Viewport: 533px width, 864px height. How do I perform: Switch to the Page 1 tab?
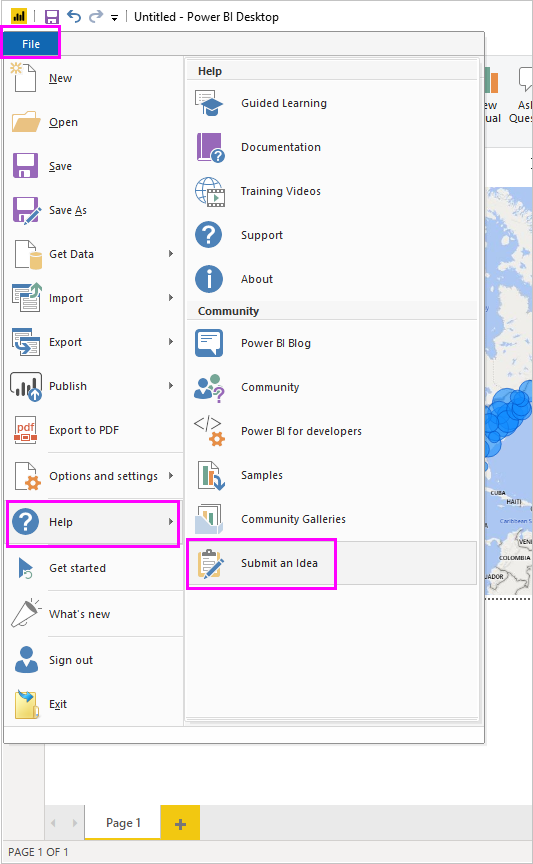click(123, 823)
